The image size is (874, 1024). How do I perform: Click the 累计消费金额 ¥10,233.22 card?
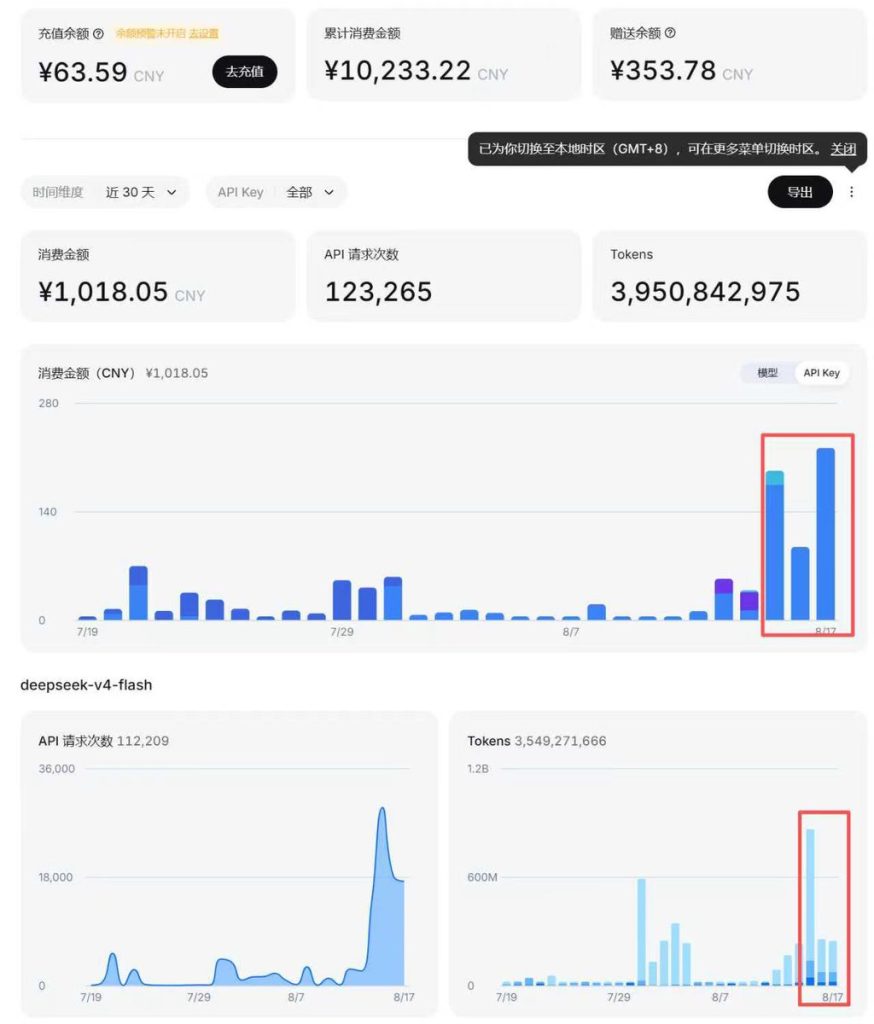[444, 55]
